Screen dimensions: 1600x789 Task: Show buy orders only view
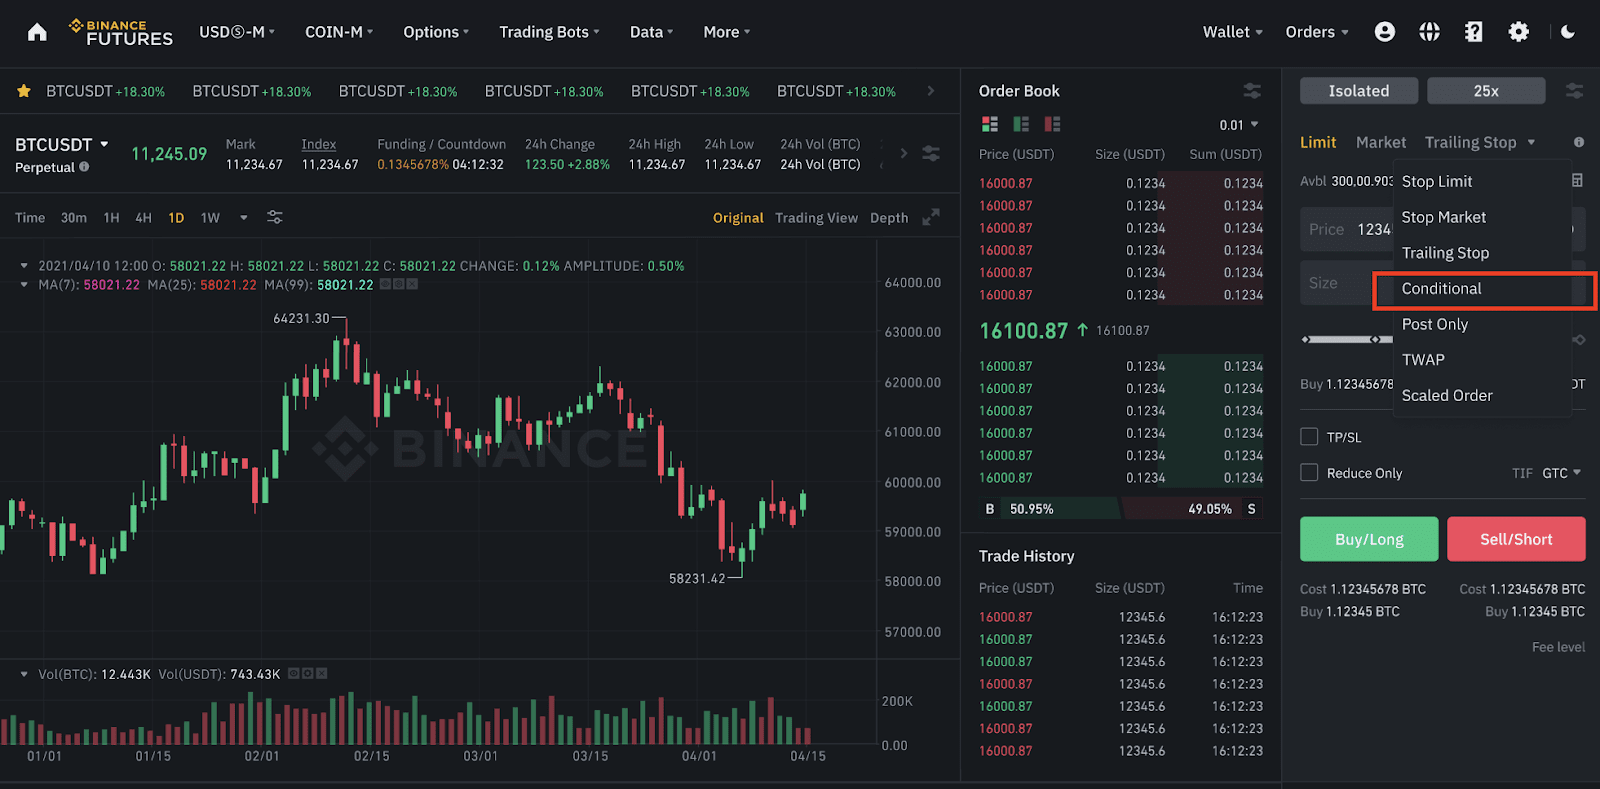[1021, 124]
